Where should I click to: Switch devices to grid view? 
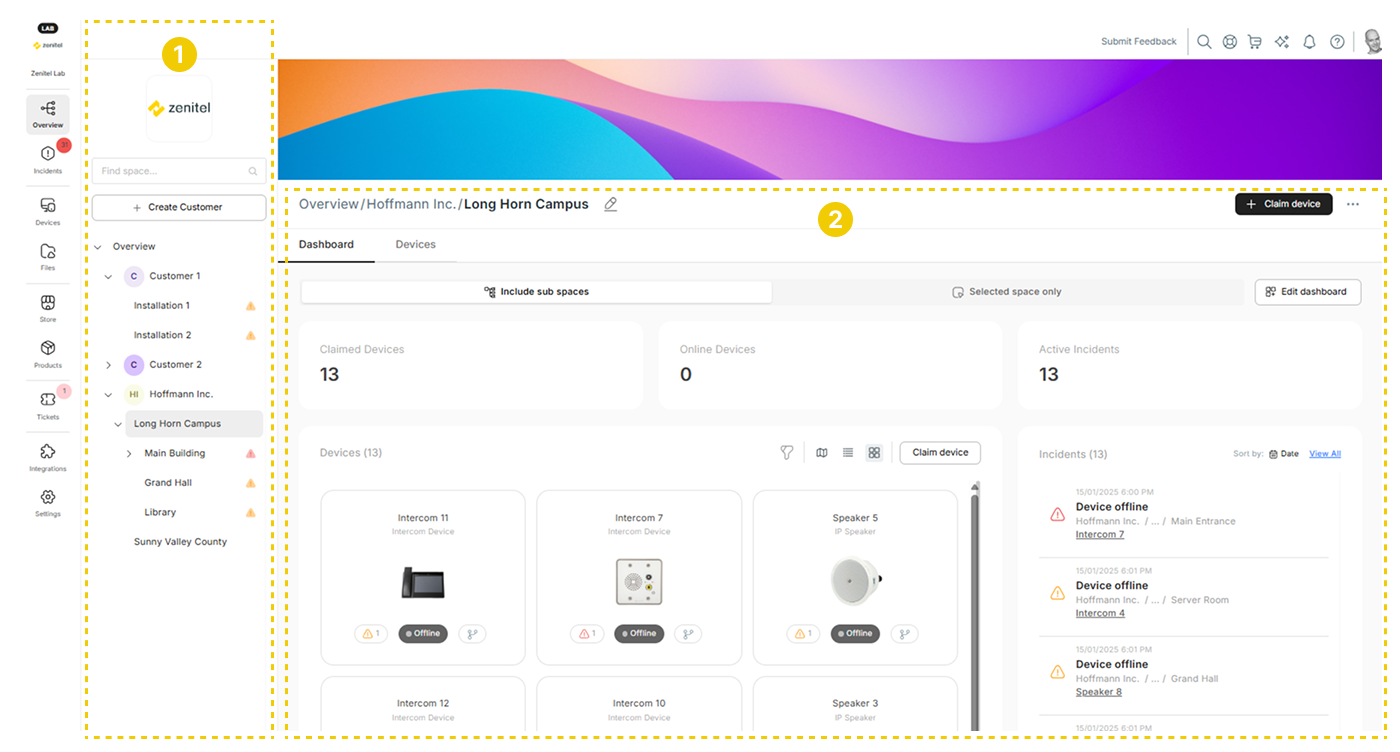point(874,453)
